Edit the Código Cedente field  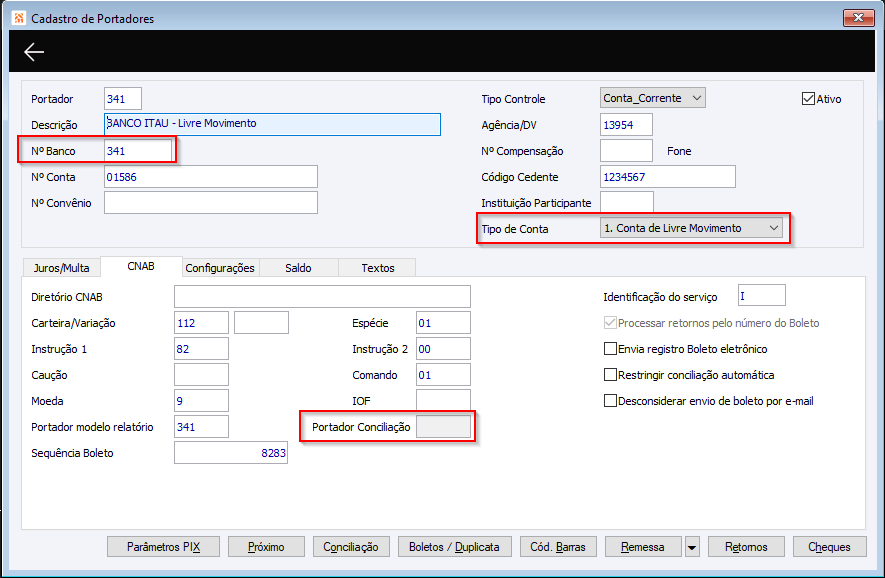(668, 177)
